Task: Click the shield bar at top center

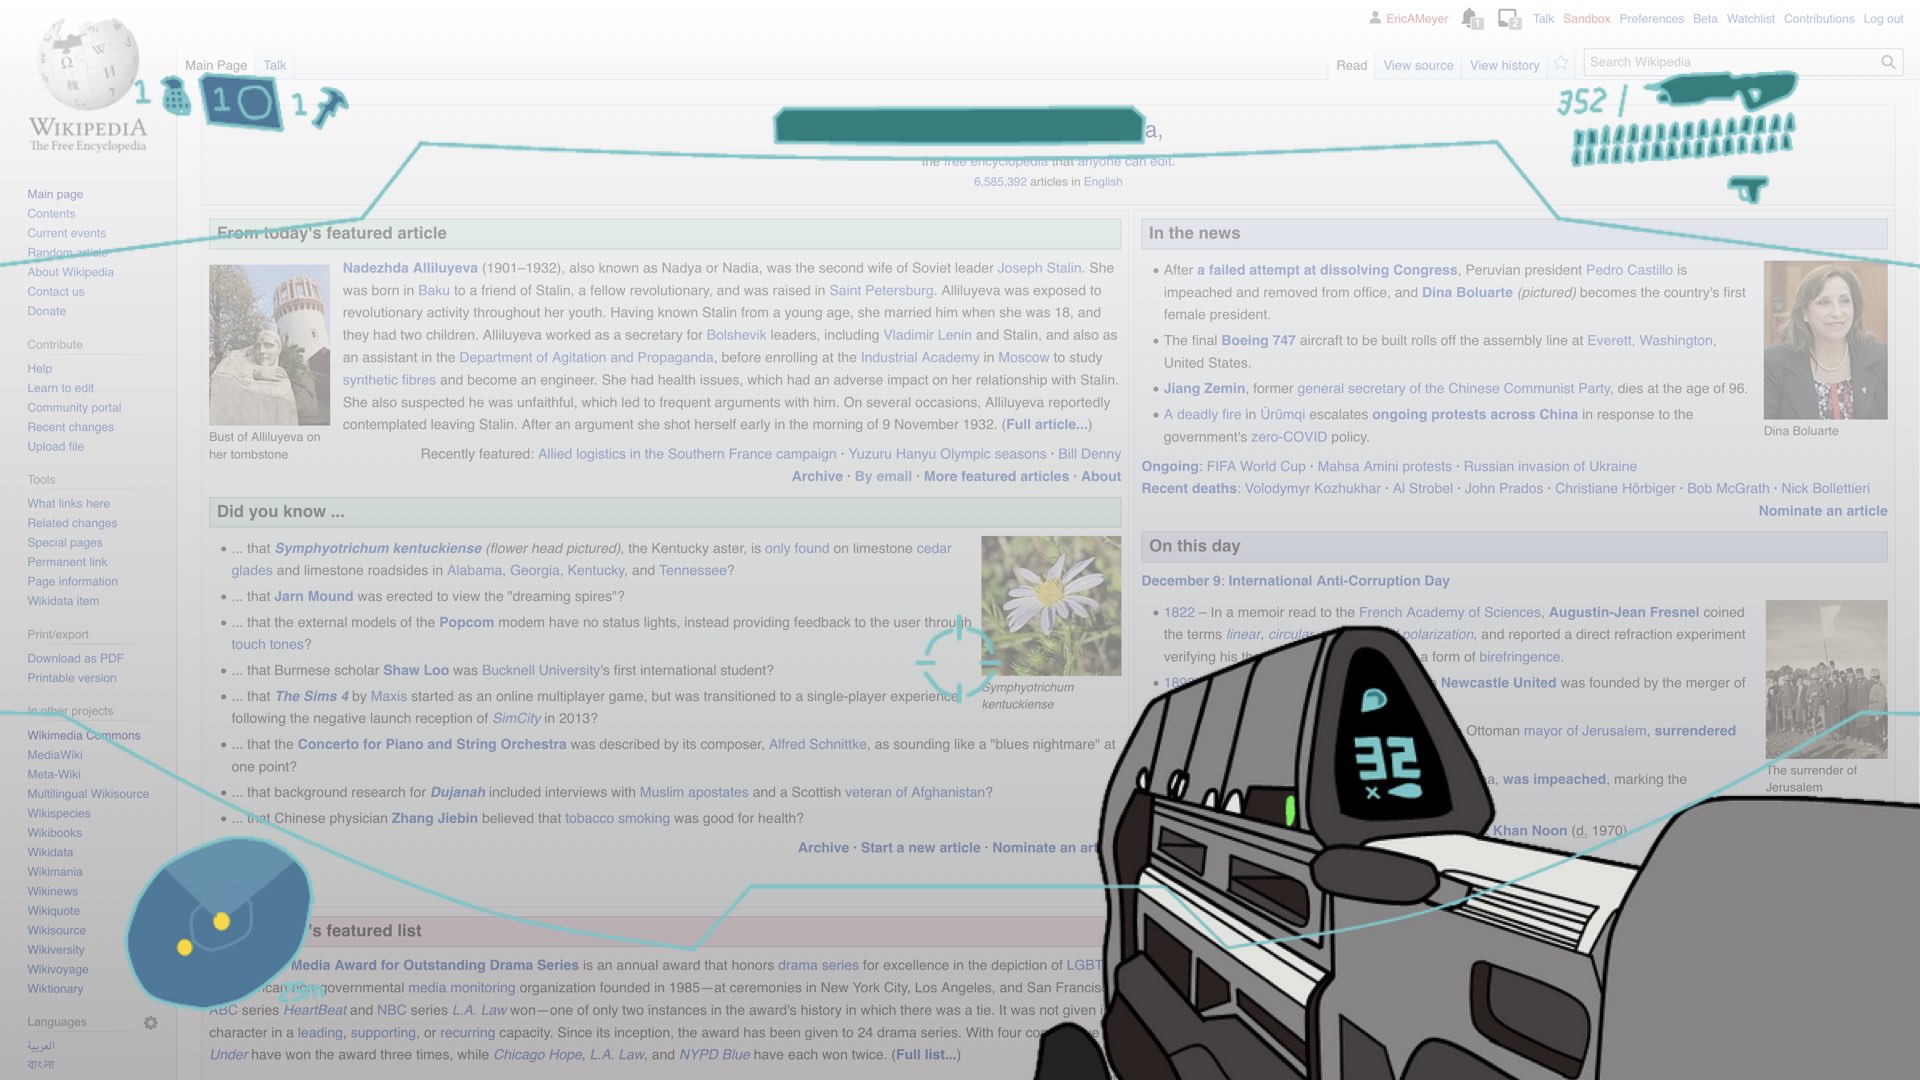Action: point(958,126)
